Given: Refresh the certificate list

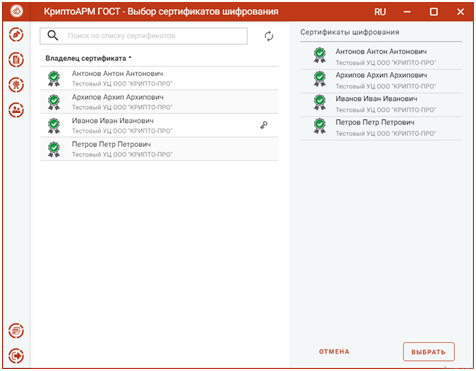Looking at the screenshot, I should tap(269, 36).
